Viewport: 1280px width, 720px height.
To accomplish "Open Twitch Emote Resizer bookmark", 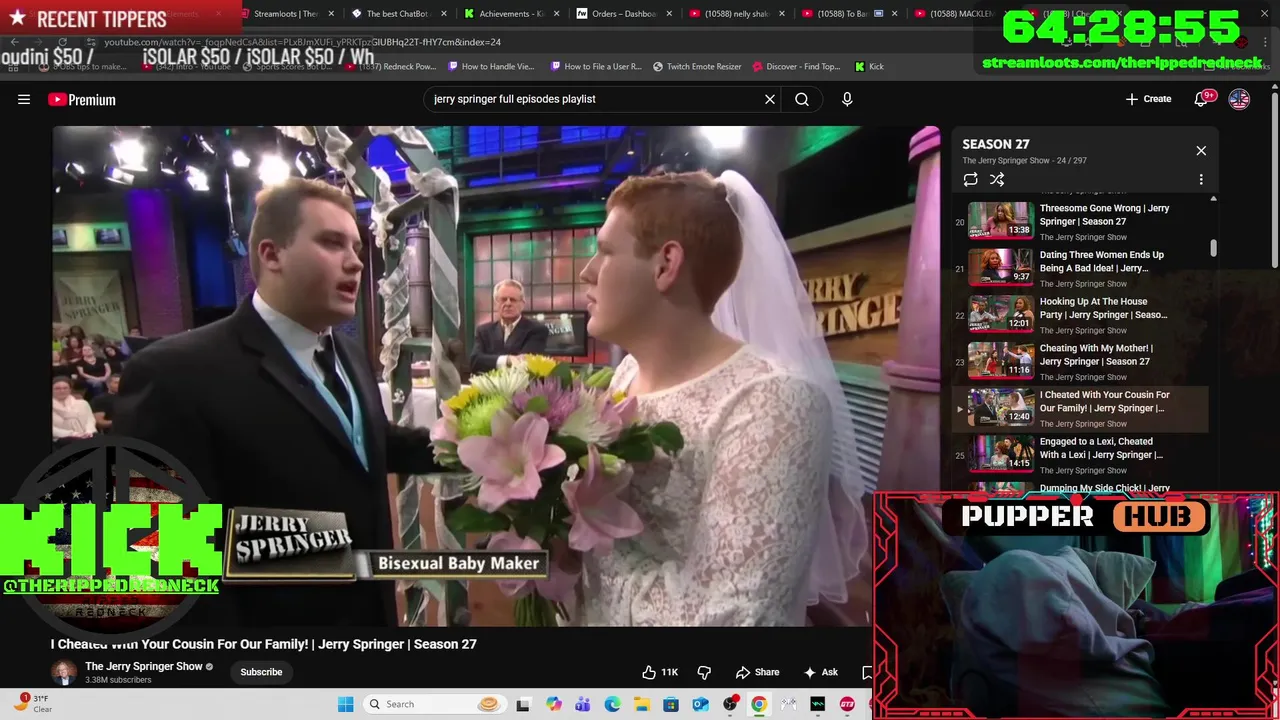I will pos(697,66).
